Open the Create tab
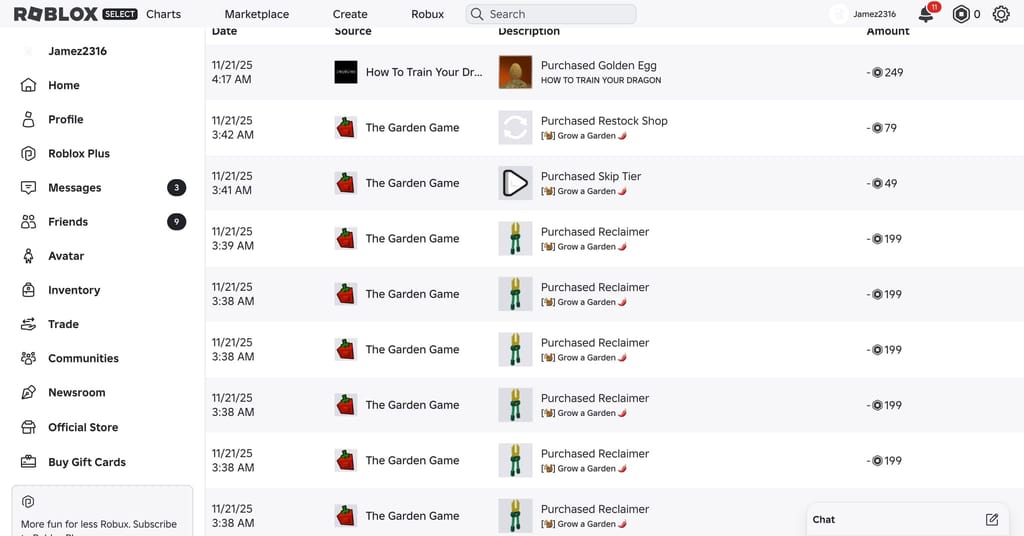 (350, 14)
